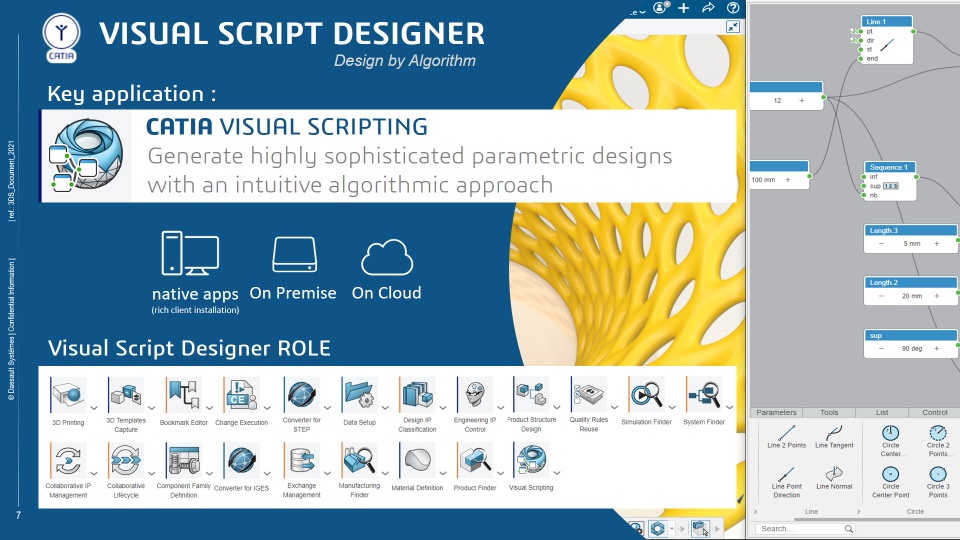Switch to the Control tab
This screenshot has height=540, width=960.
click(x=934, y=413)
